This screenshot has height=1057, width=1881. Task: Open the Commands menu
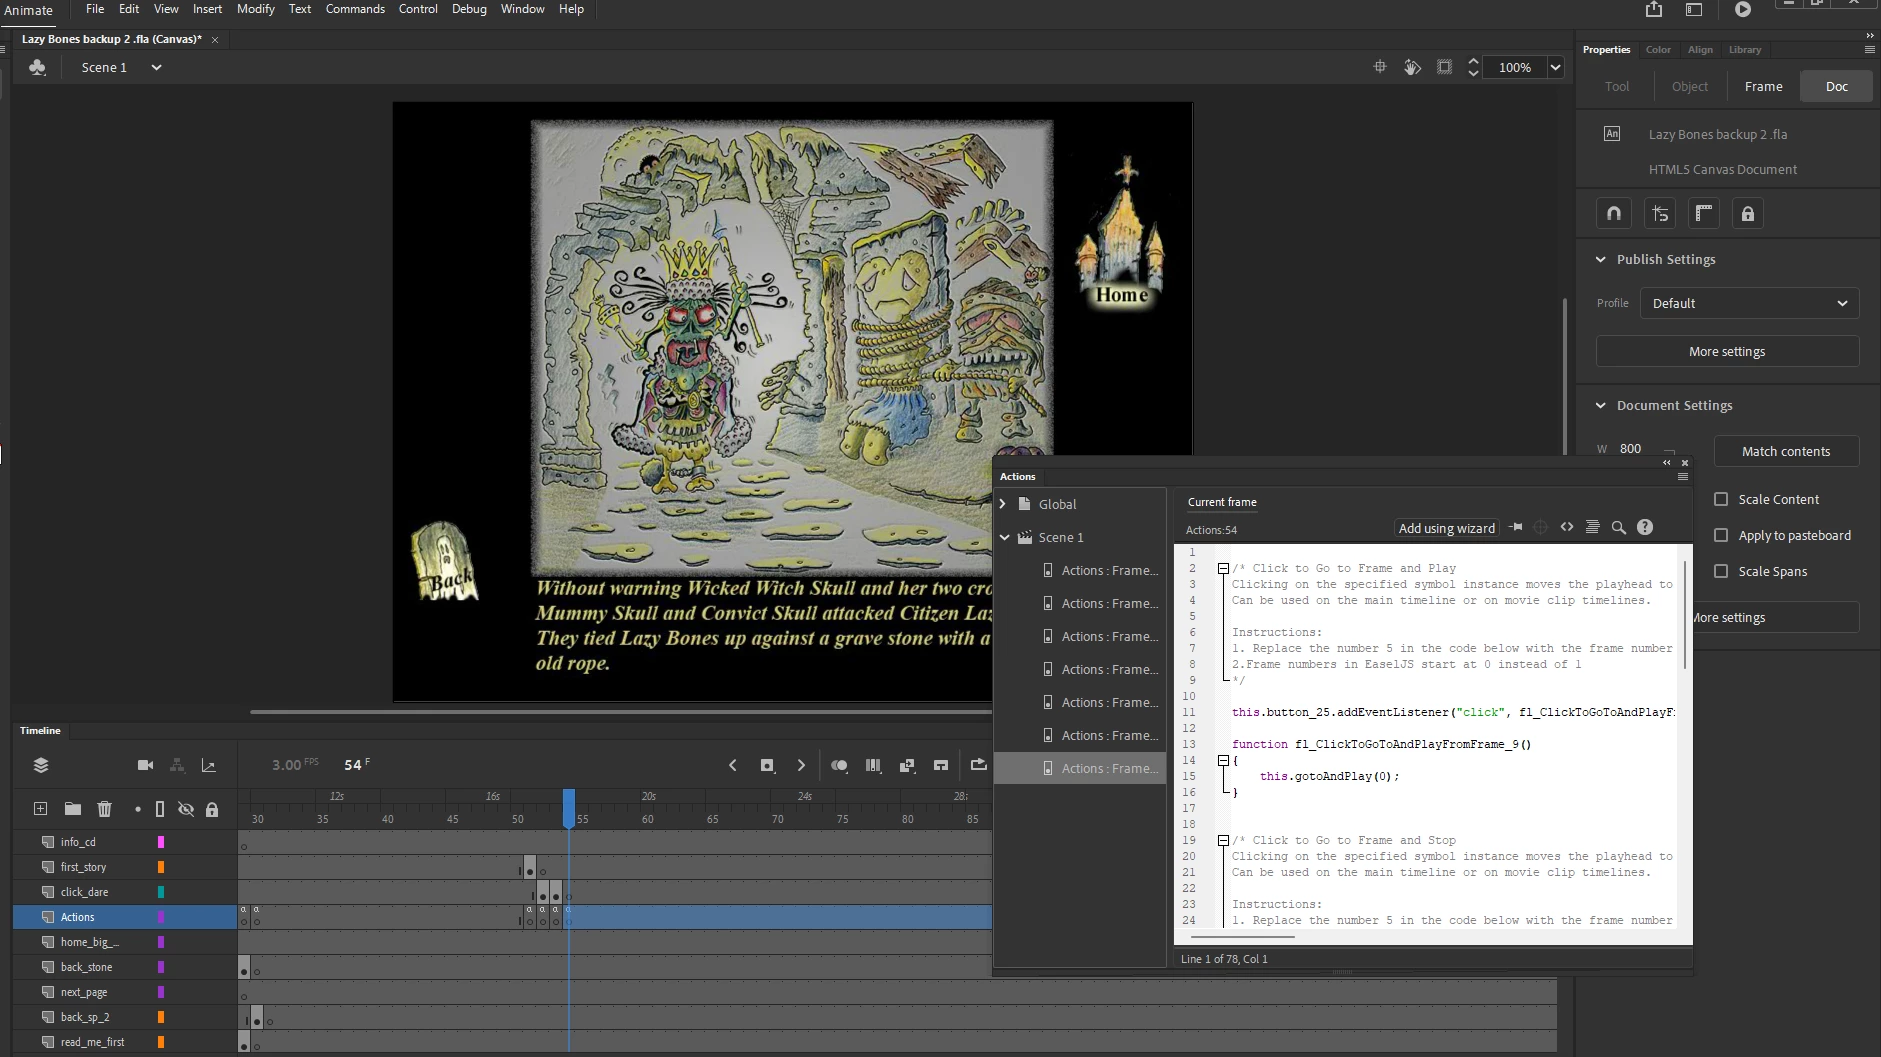(x=355, y=9)
